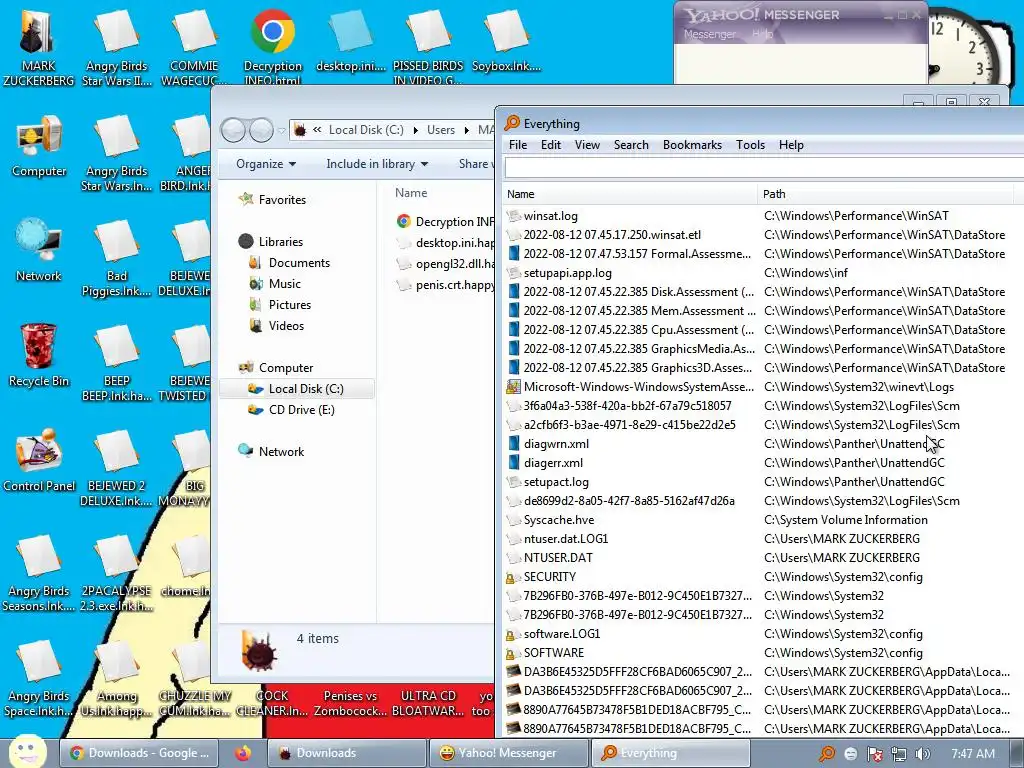The image size is (1024, 768).
Task: Open the Tools menu in Everything
Action: tap(750, 145)
